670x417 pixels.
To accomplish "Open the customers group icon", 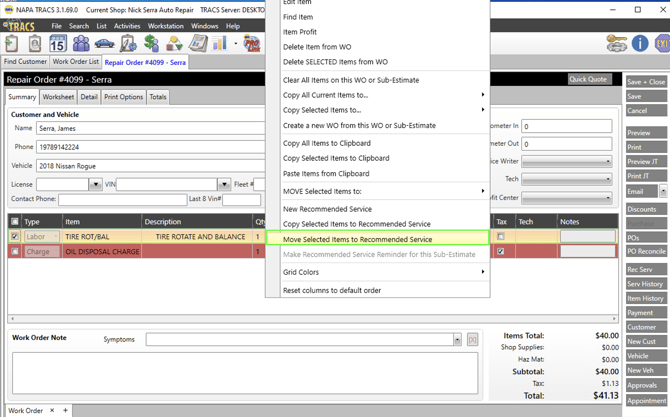I will pyautogui.click(x=81, y=44).
